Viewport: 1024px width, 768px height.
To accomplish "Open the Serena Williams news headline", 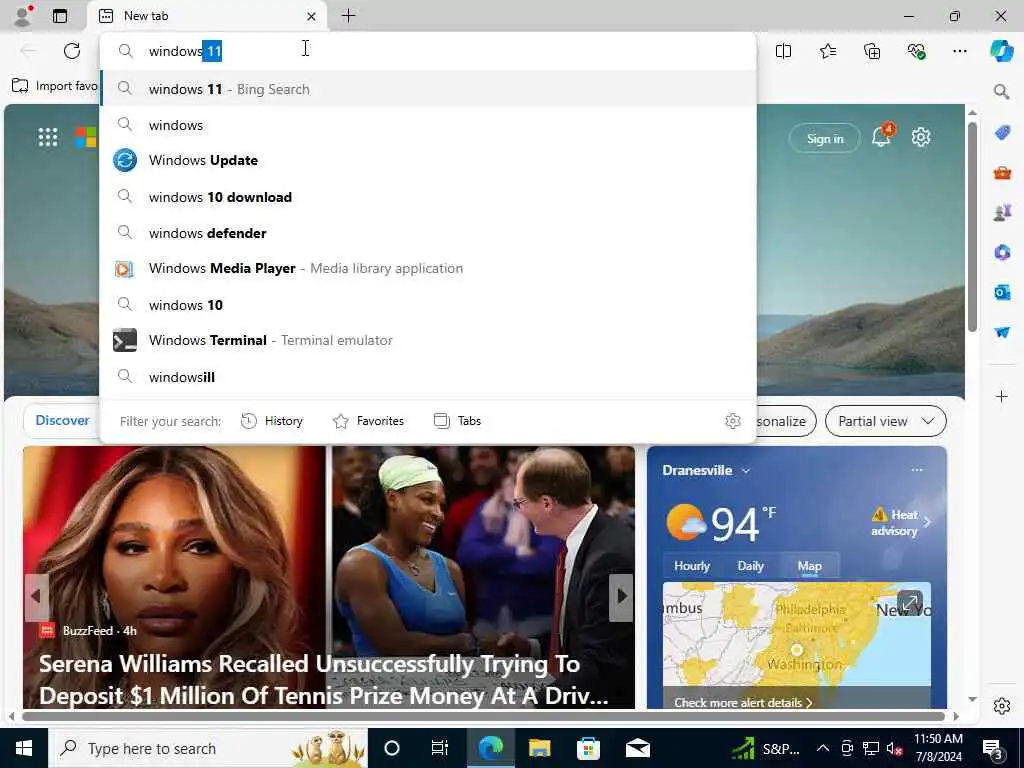I will (x=323, y=679).
